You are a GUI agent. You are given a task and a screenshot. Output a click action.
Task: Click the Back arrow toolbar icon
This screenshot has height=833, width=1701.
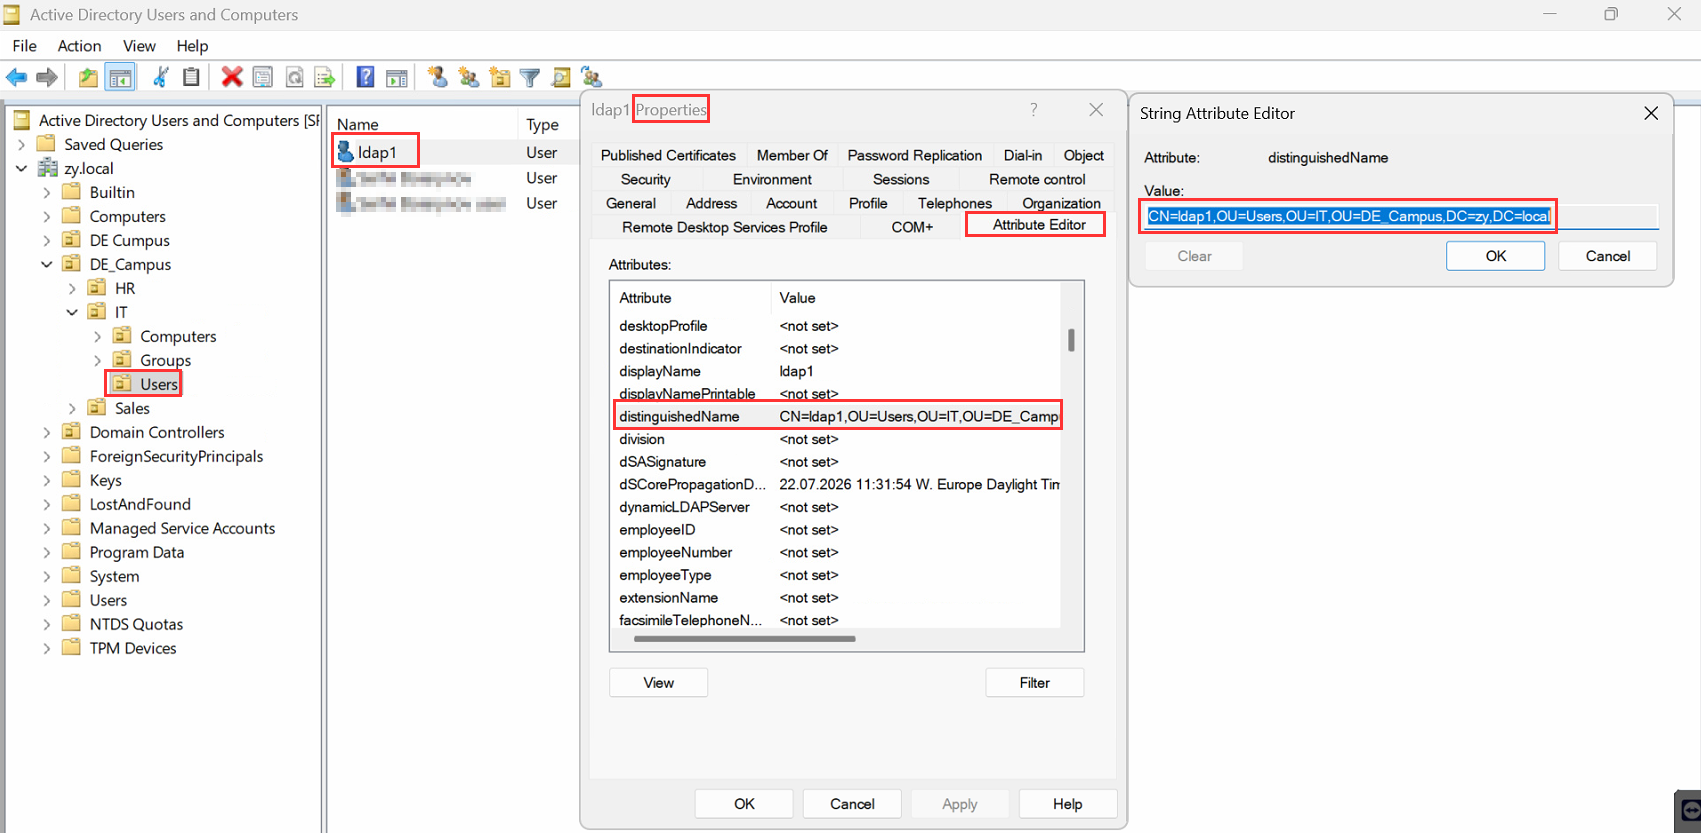(x=16, y=77)
